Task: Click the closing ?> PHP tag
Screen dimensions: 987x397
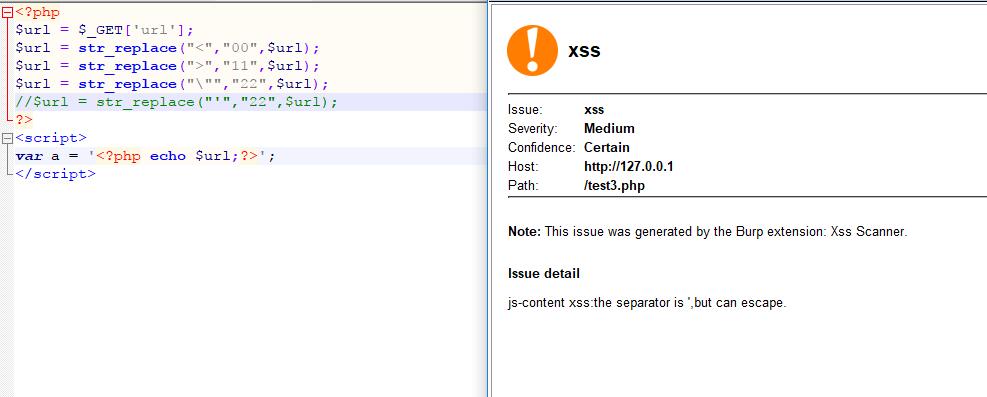Action: 24,120
